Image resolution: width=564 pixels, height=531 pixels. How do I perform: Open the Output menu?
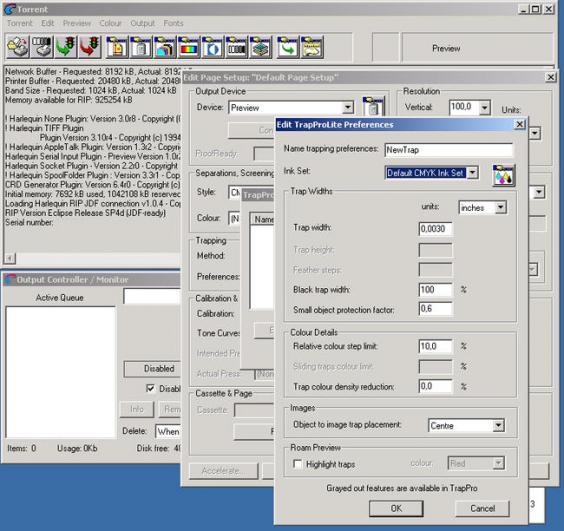coord(142,23)
